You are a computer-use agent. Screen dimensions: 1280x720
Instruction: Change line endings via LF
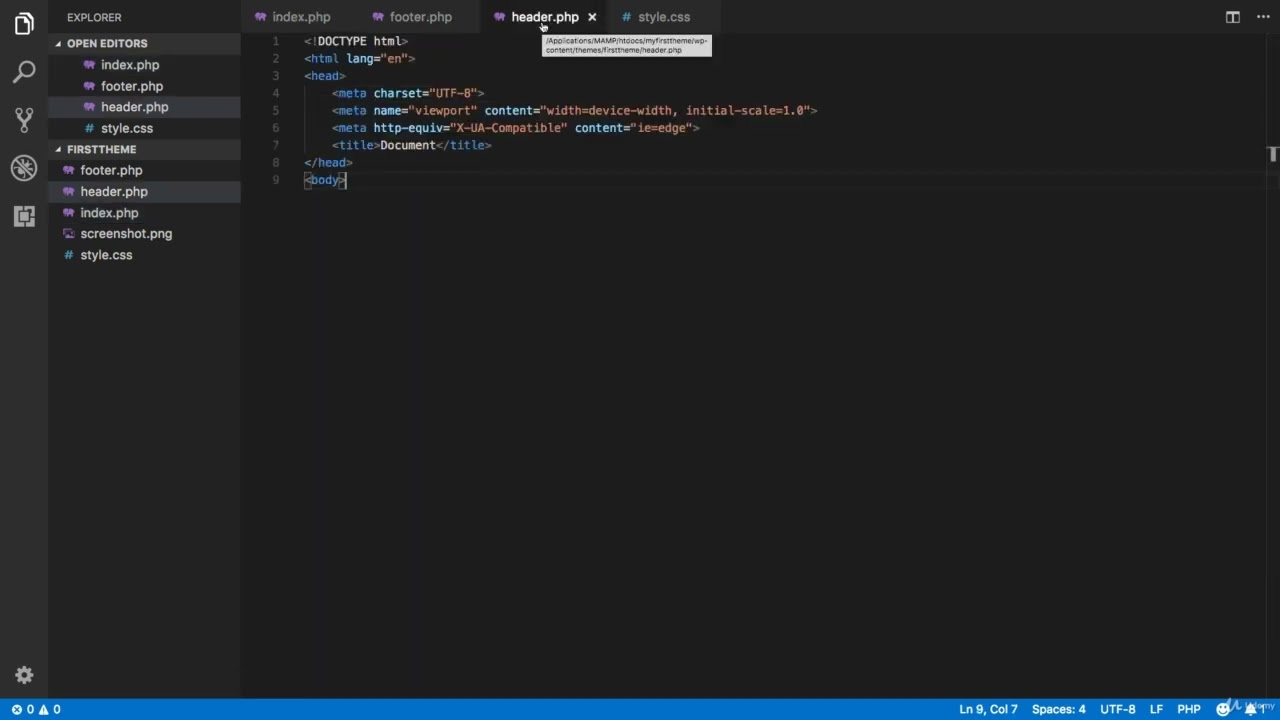(x=1156, y=709)
